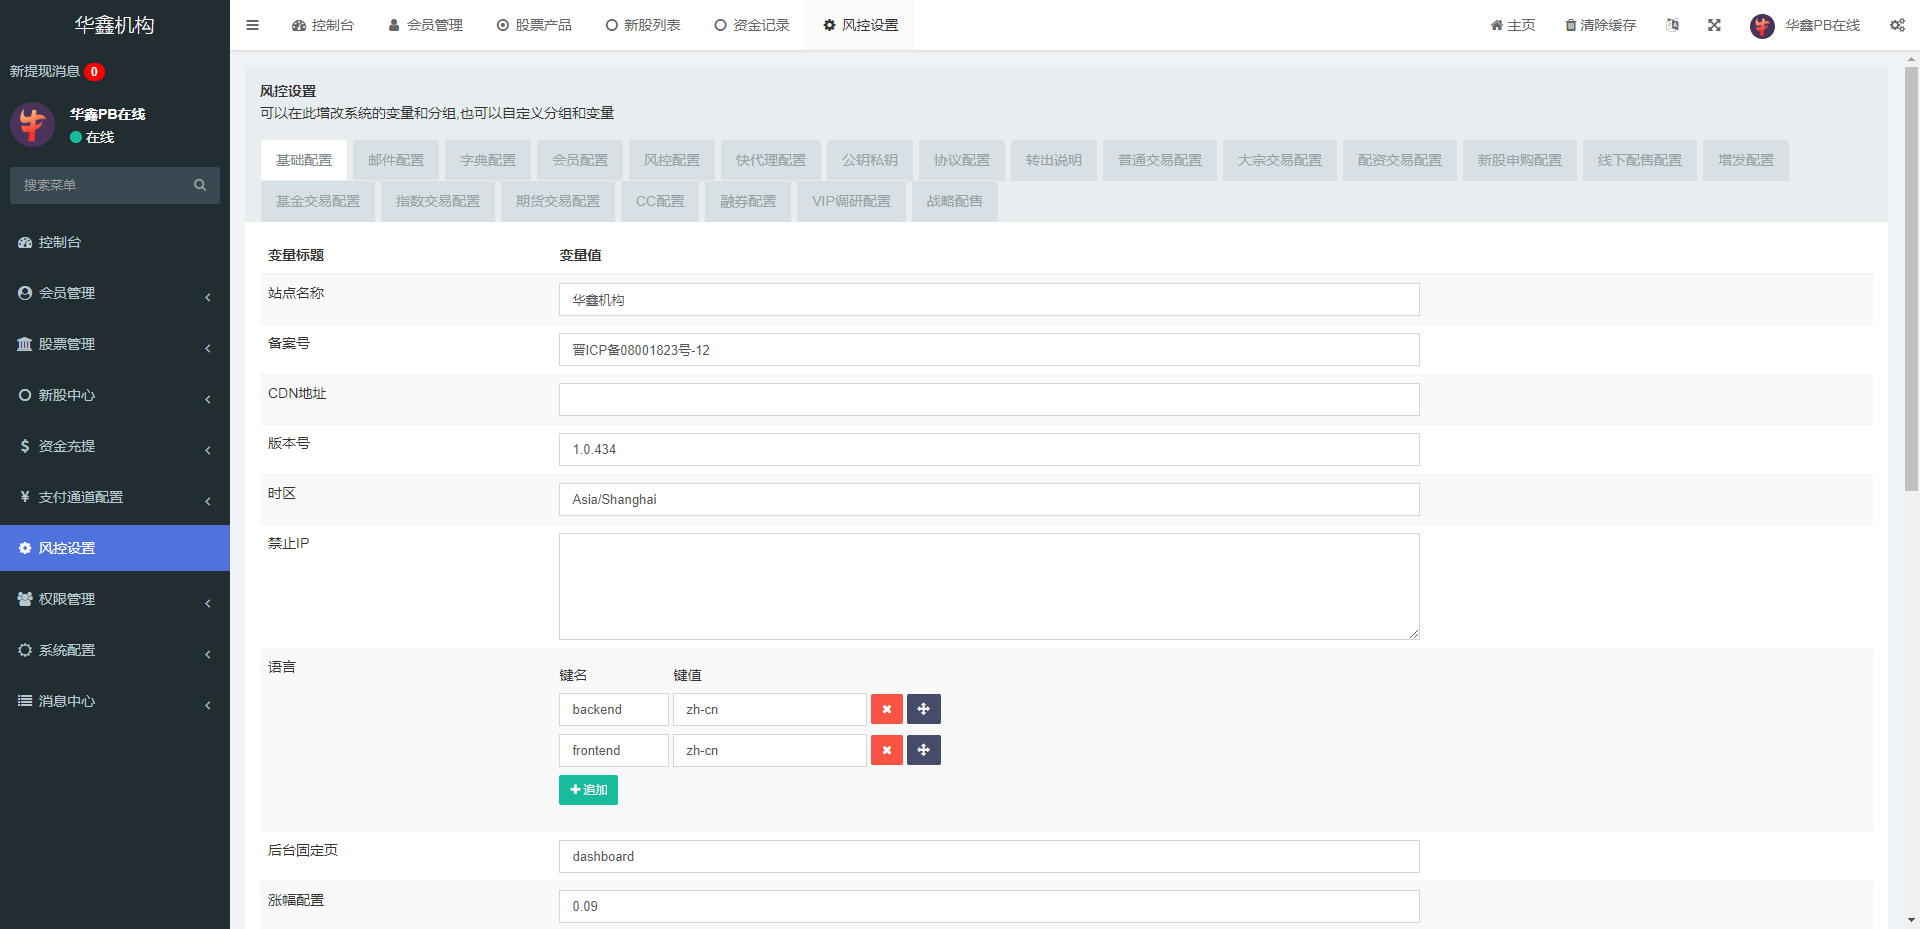Open the language switch icon in header

pyautogui.click(x=1672, y=25)
